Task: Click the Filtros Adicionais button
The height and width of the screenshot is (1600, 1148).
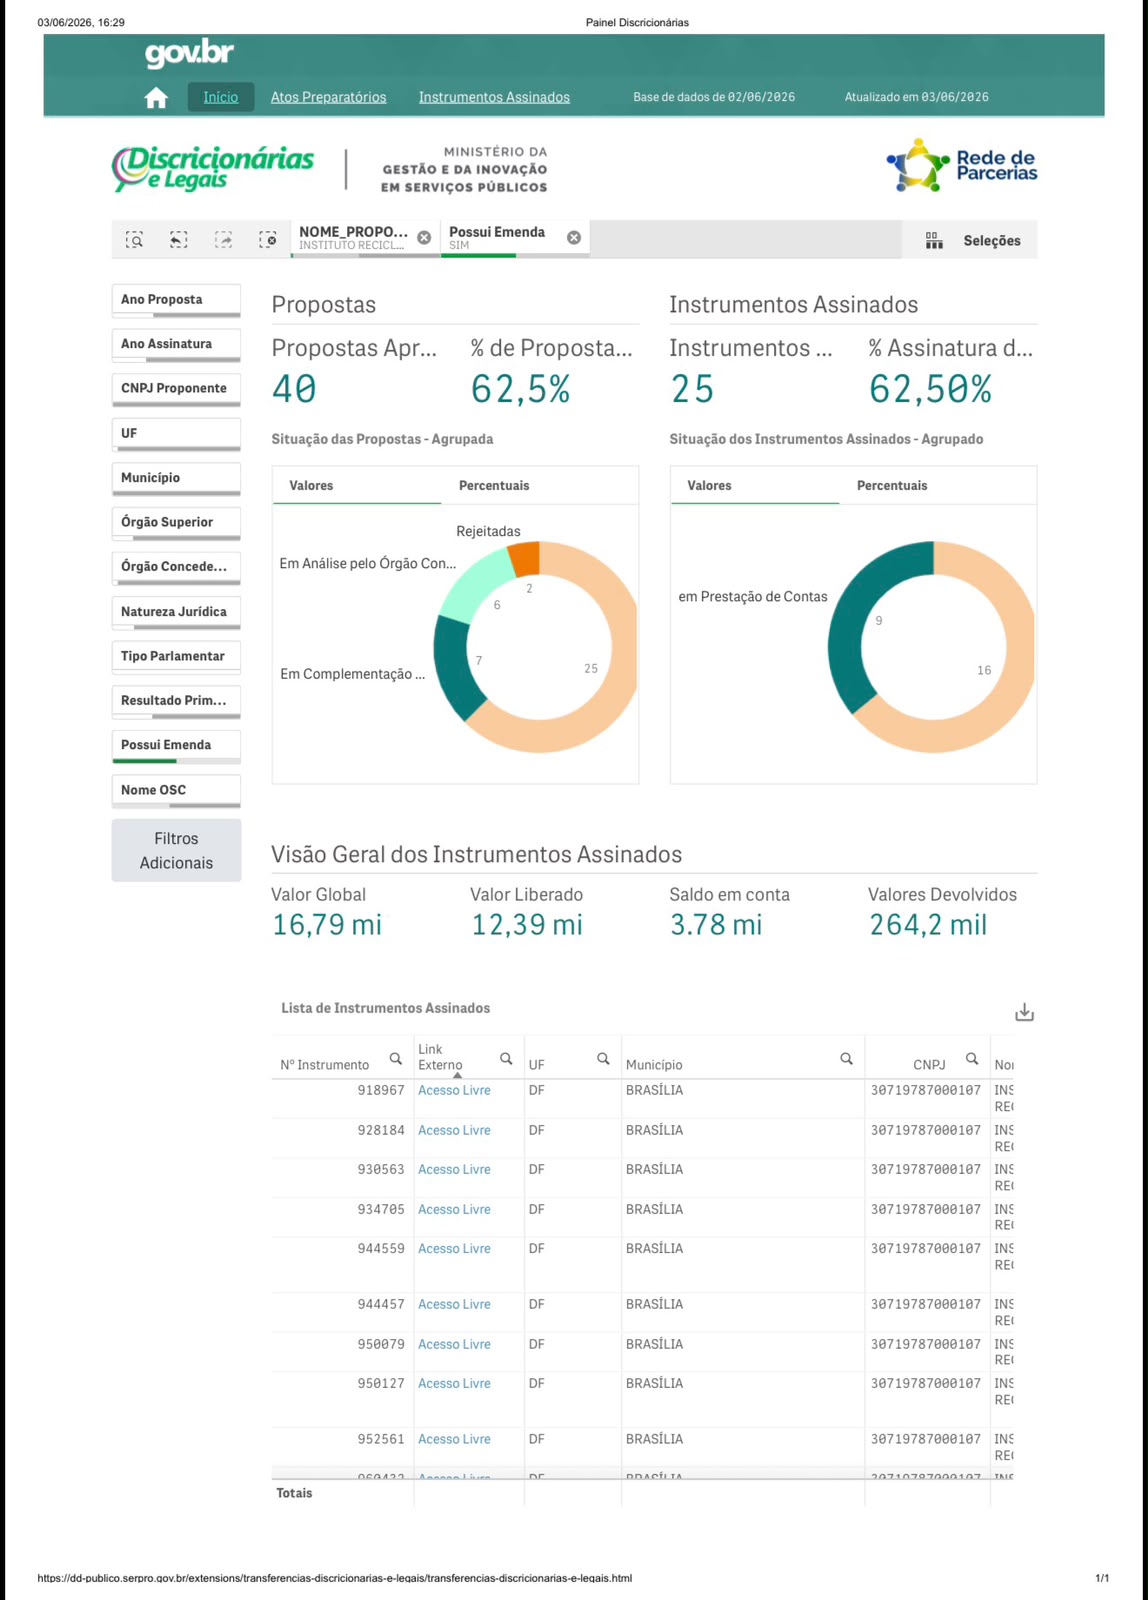Action: click(176, 851)
